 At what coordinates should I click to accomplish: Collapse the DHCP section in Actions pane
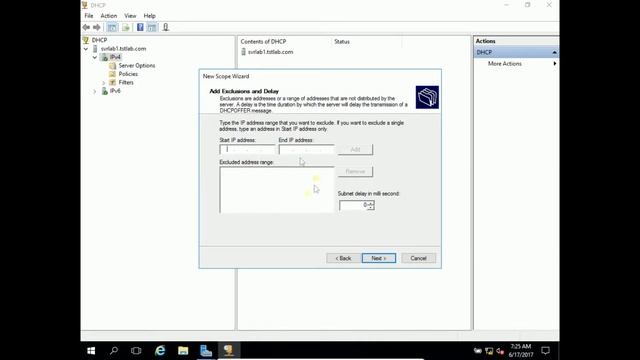(554, 52)
